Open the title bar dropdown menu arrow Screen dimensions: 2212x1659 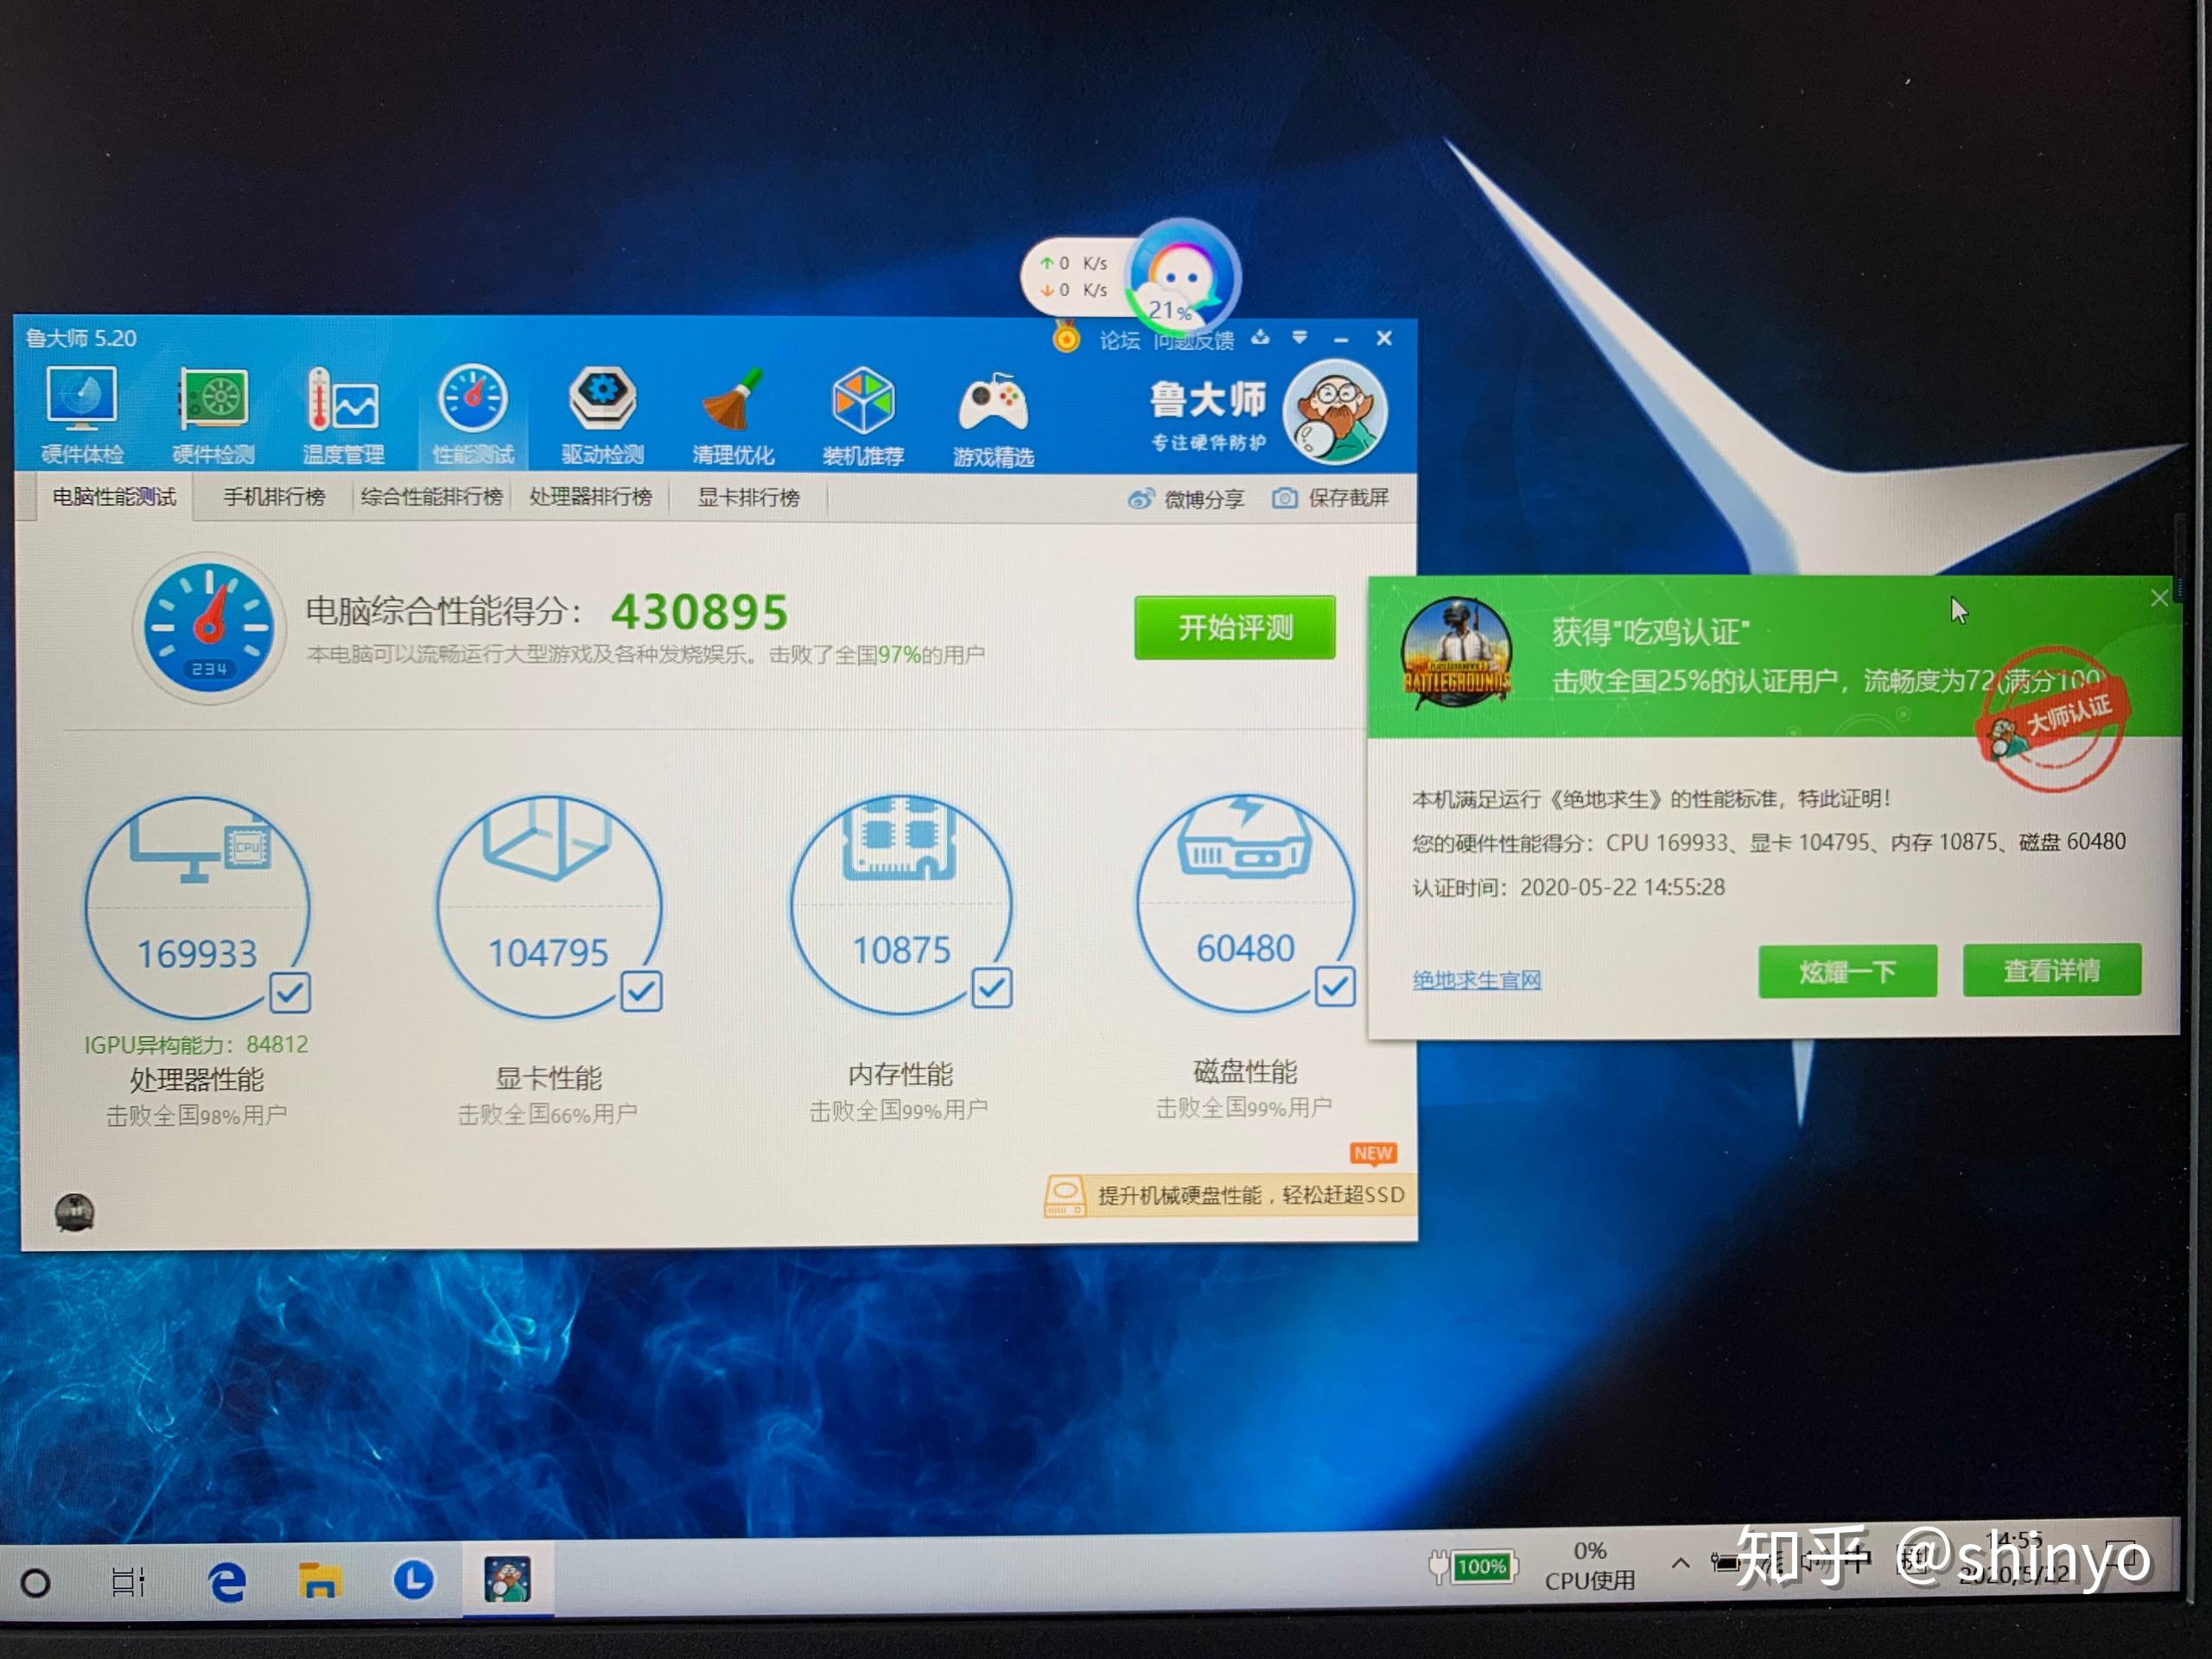click(1299, 337)
